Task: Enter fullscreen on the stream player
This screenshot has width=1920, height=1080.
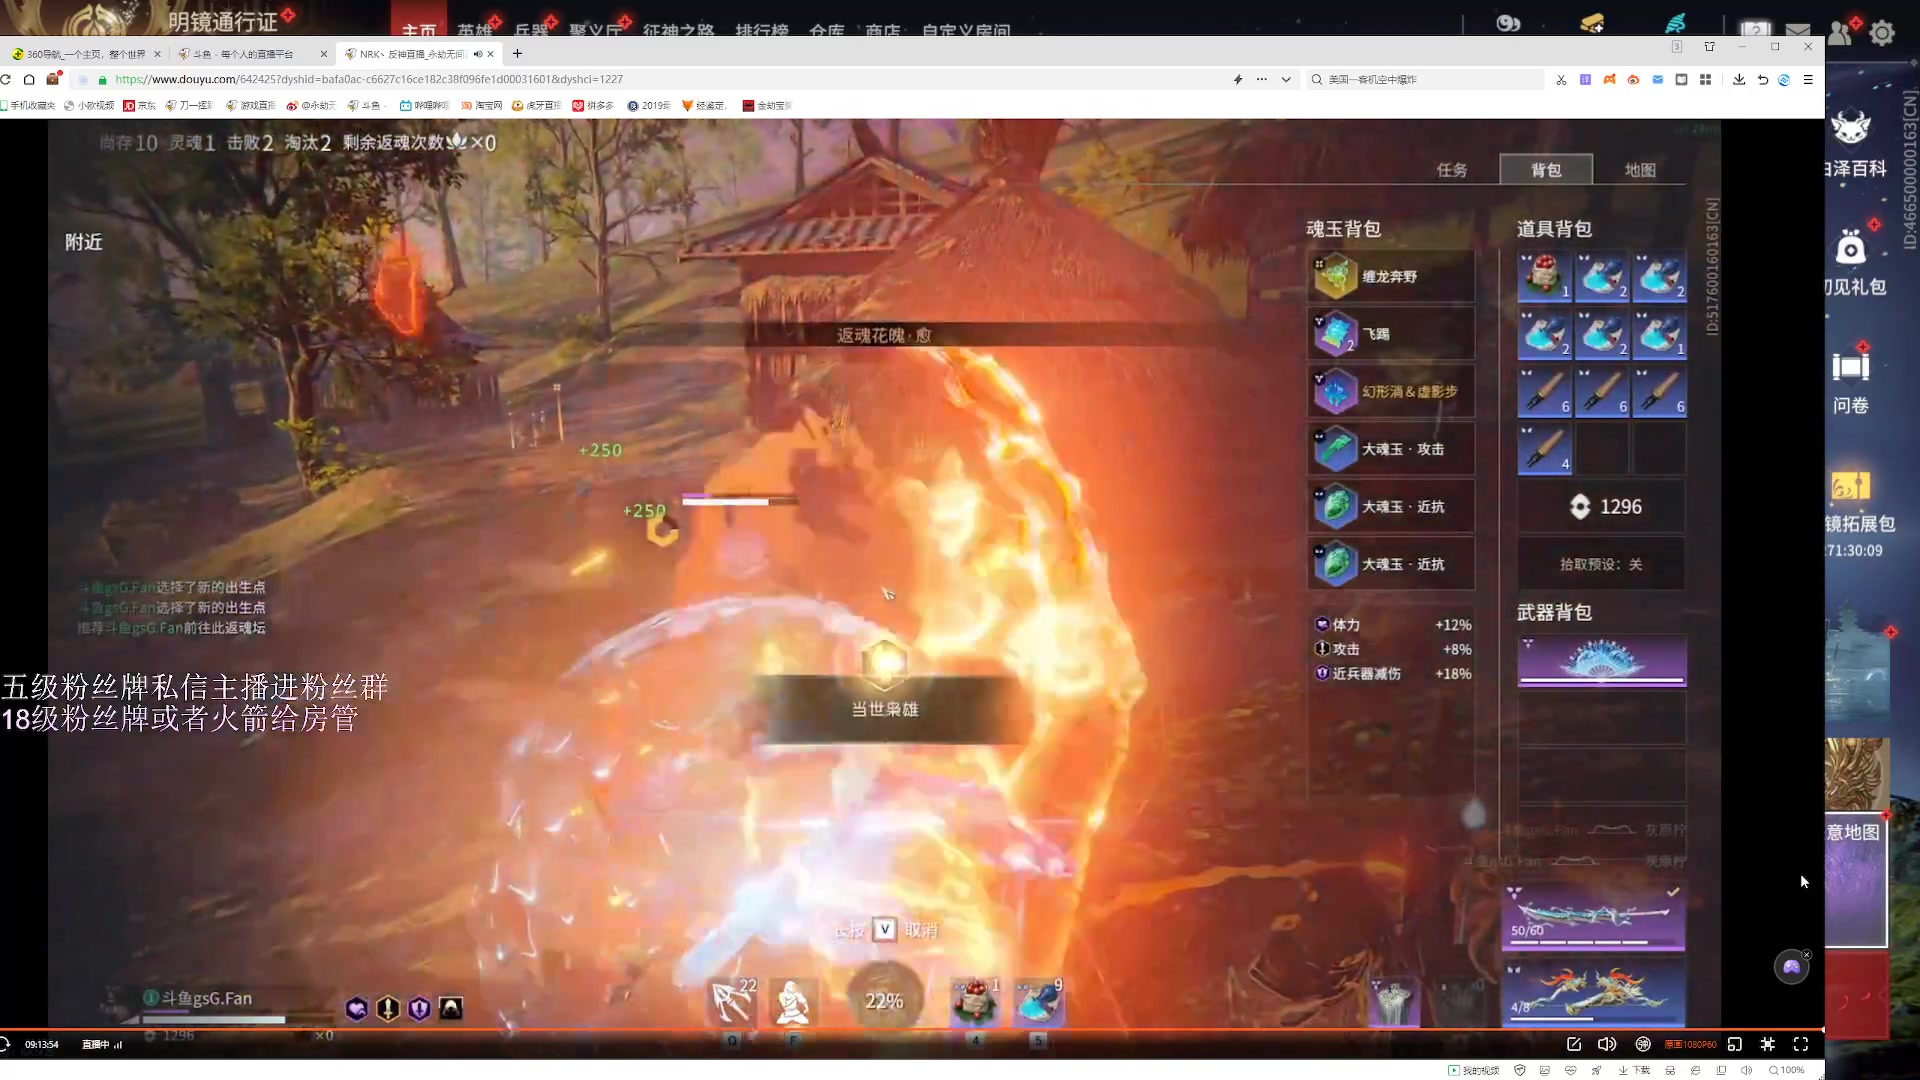Action: pos(1801,1044)
